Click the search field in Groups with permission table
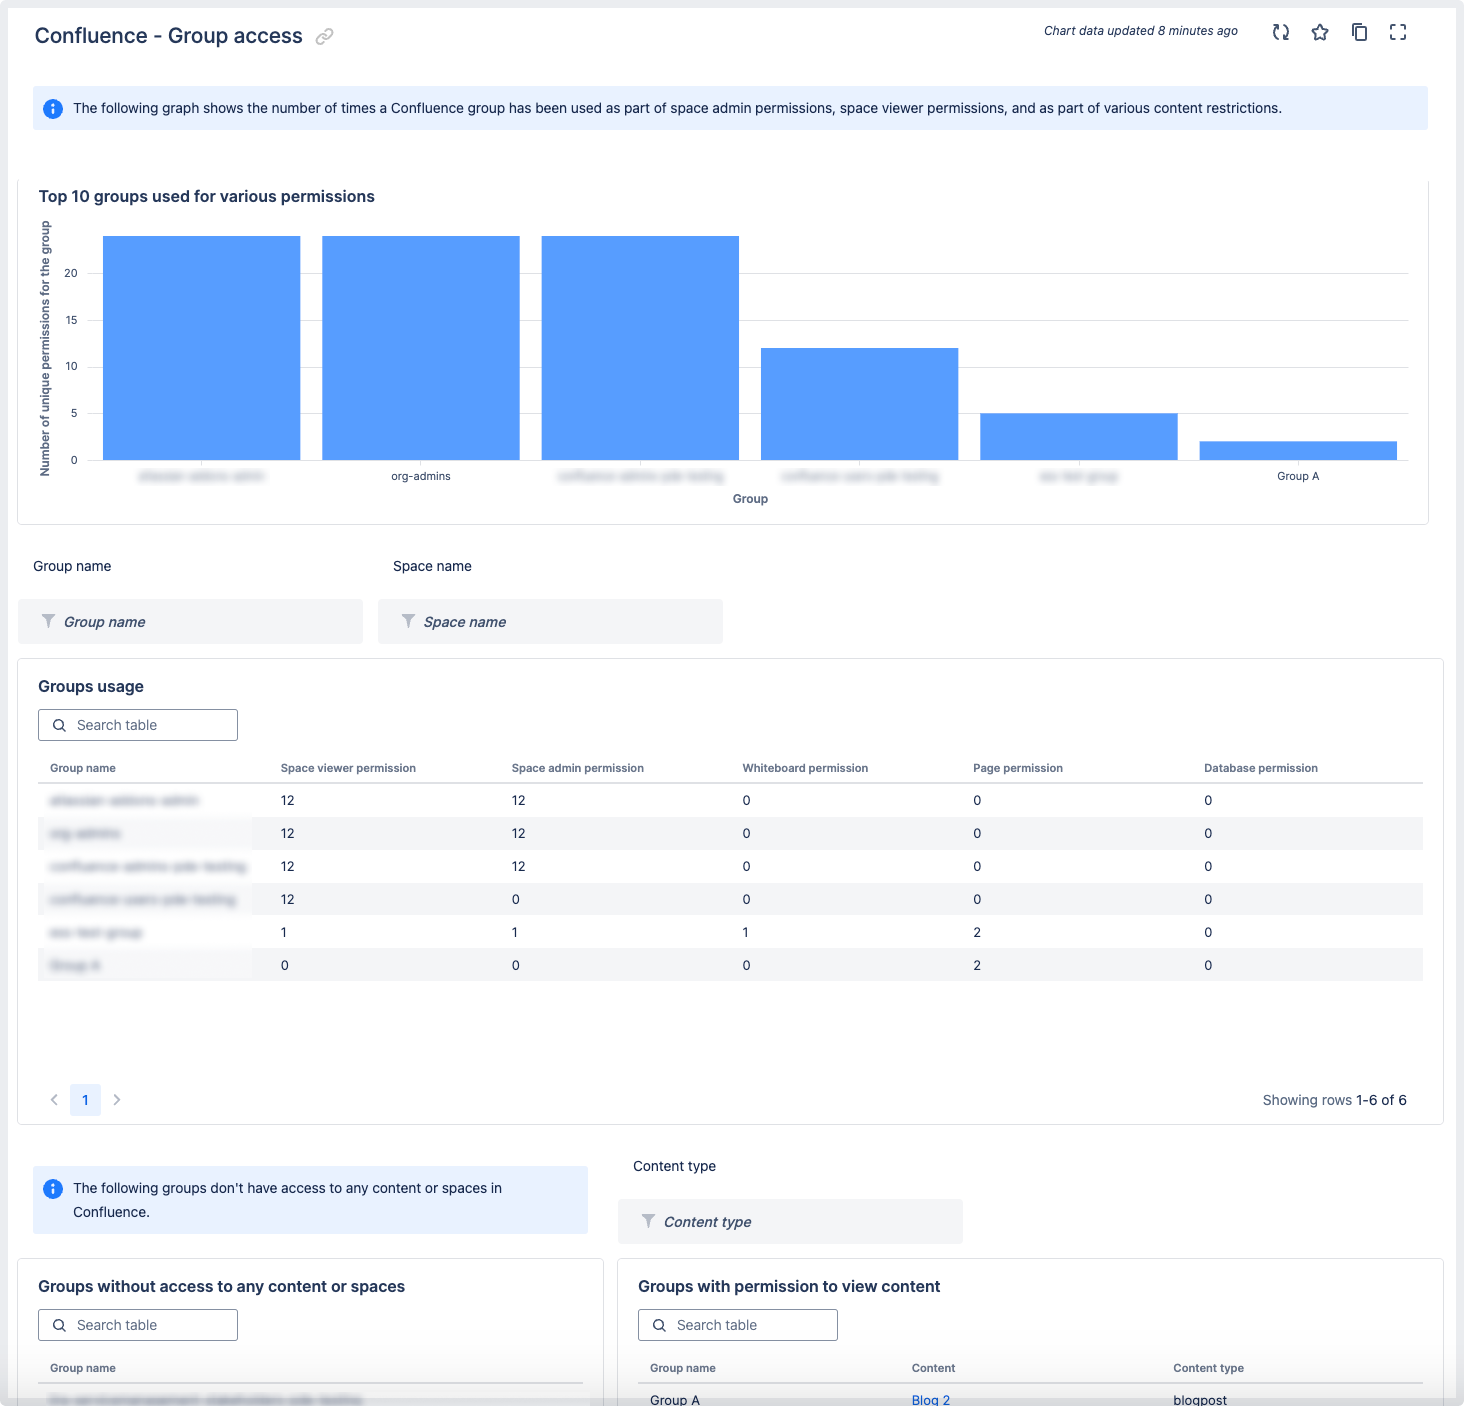 (738, 1325)
